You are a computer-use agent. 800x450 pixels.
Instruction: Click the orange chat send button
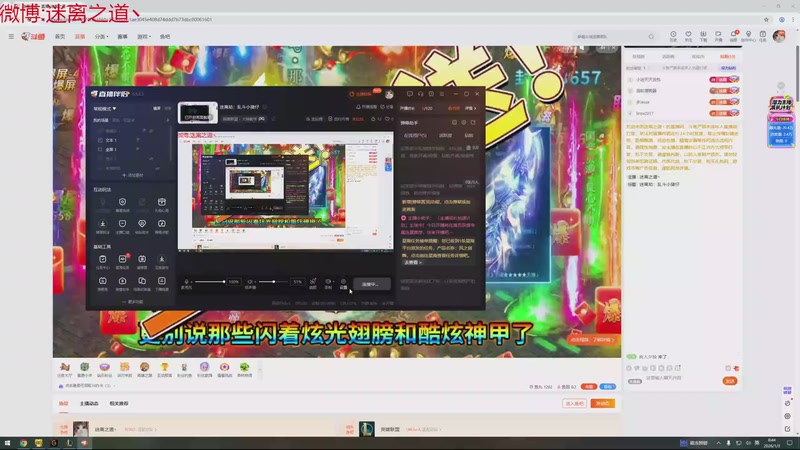730,381
